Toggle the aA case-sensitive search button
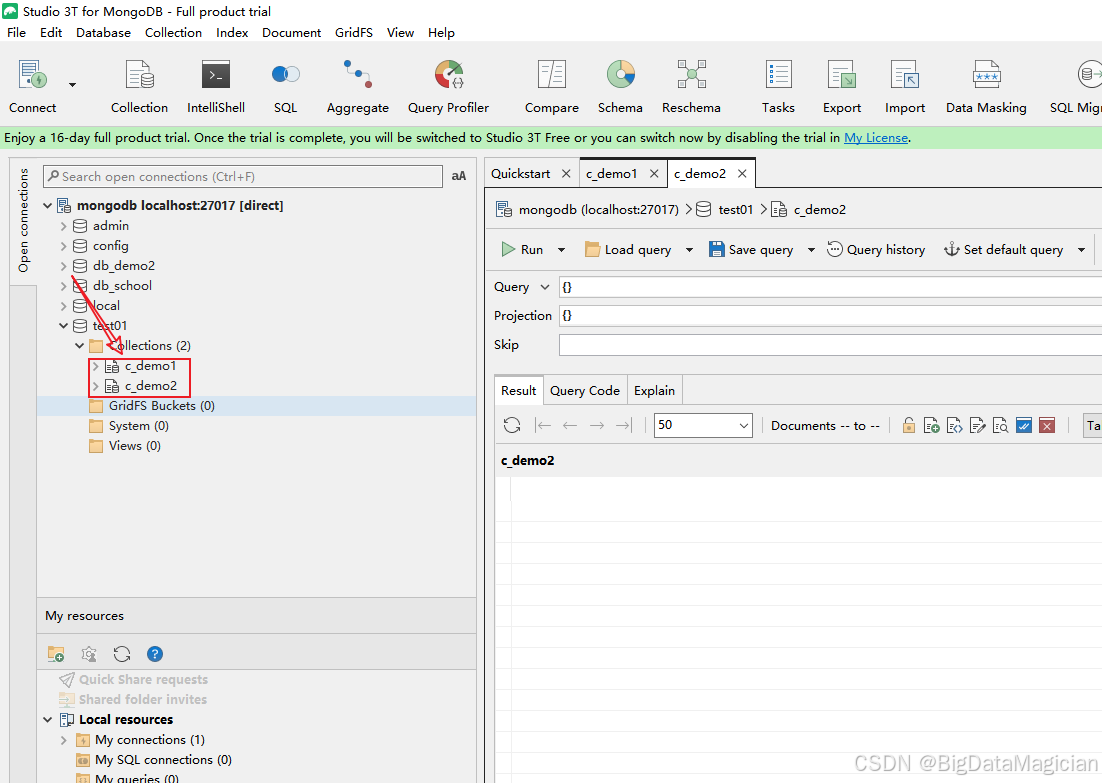Screen dimensions: 1102x783 tap(459, 176)
